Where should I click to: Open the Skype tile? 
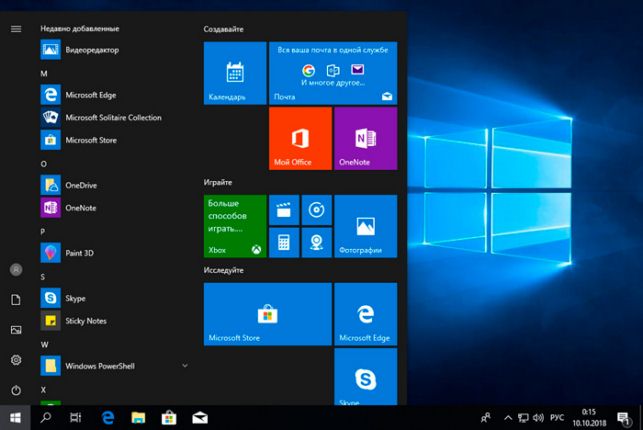coord(365,376)
